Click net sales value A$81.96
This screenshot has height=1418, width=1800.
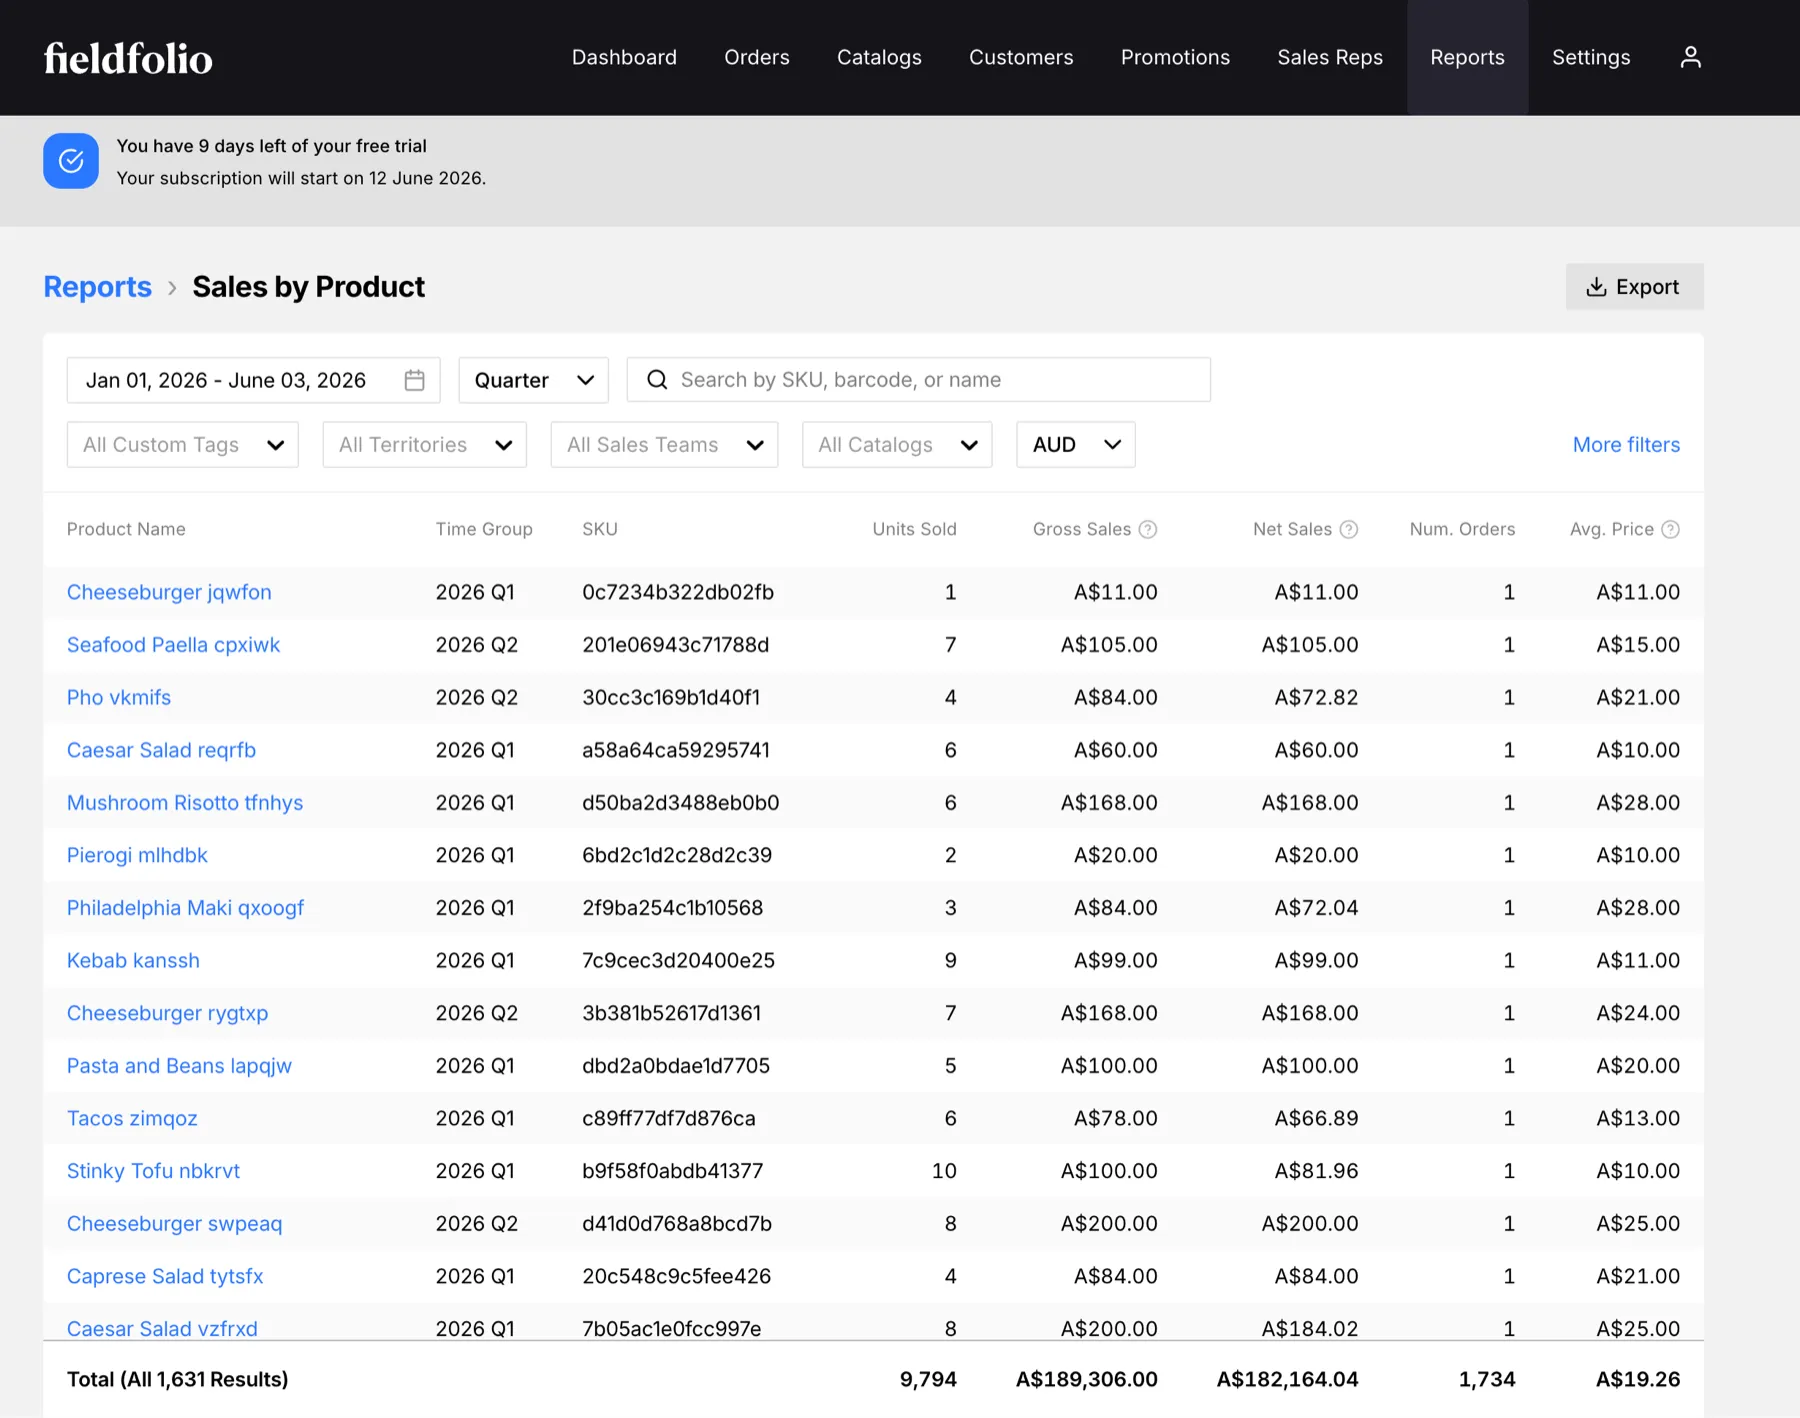click(x=1316, y=1171)
